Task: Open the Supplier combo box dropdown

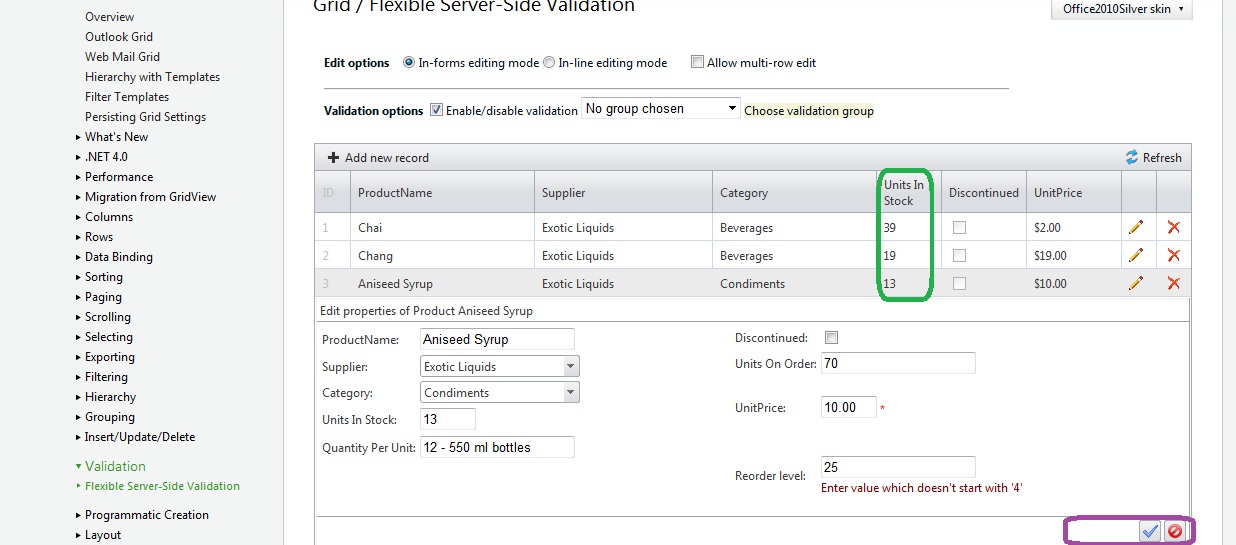Action: [571, 367]
